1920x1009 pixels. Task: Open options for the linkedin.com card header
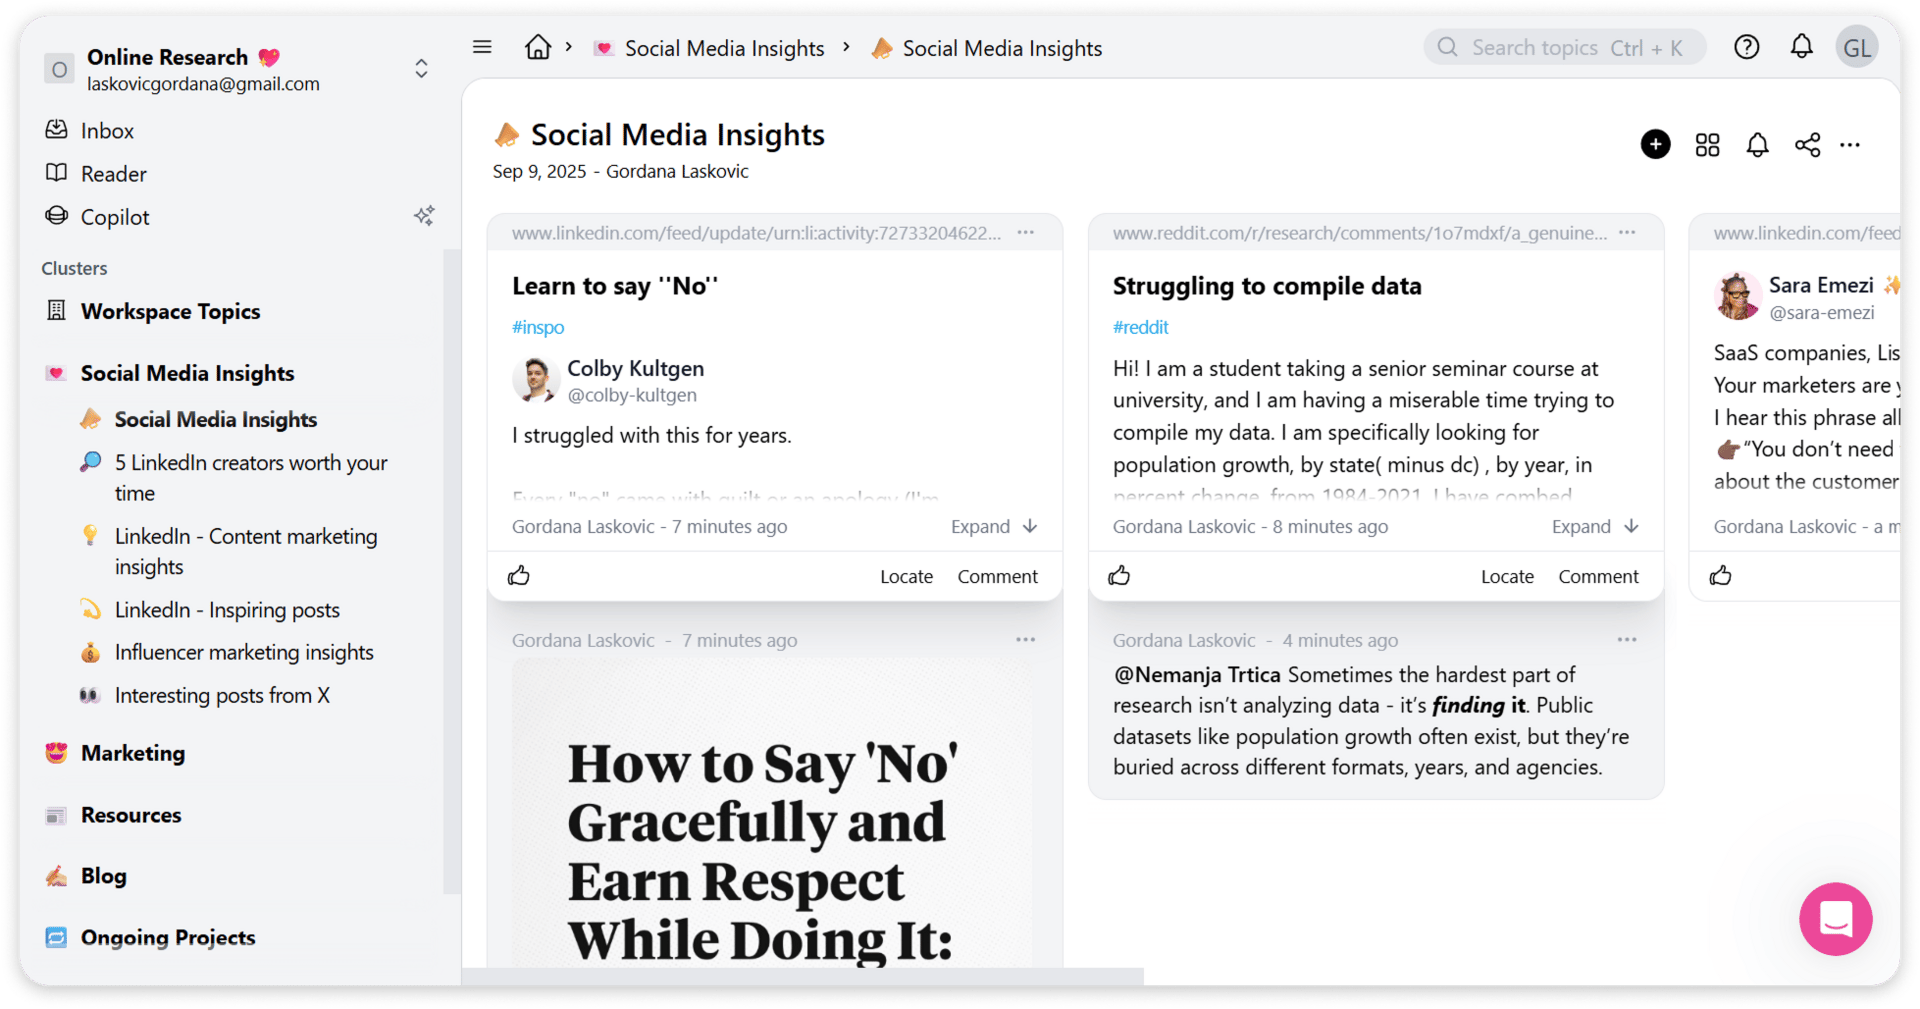(1026, 232)
